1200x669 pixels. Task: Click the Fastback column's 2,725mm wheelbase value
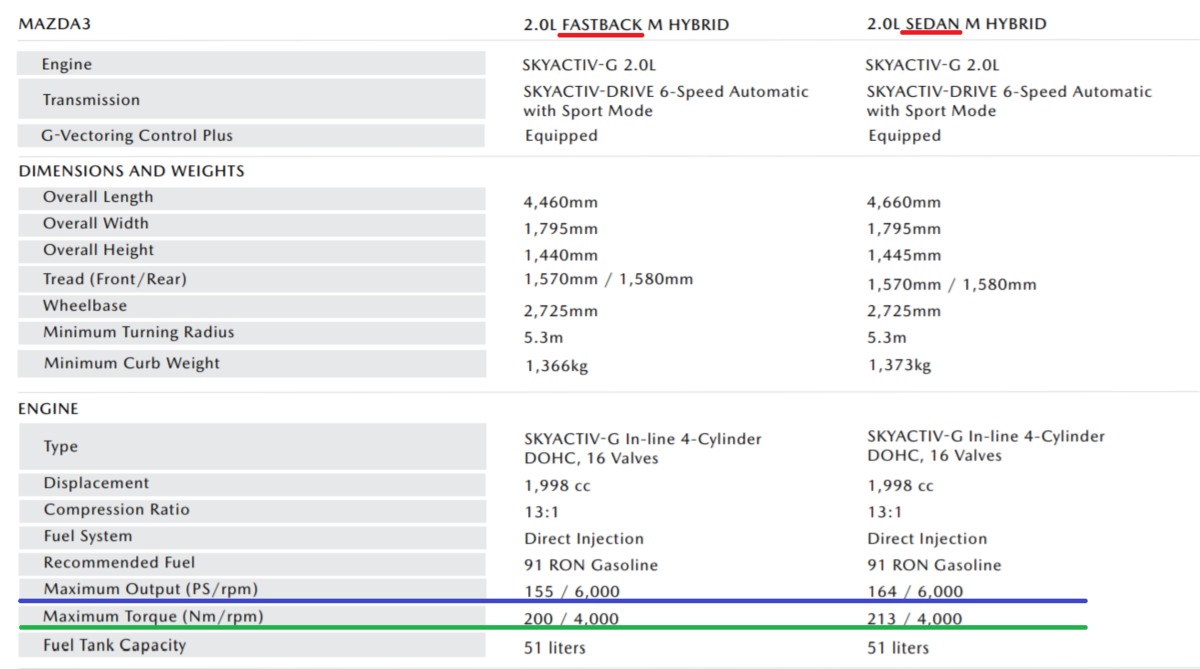[561, 311]
